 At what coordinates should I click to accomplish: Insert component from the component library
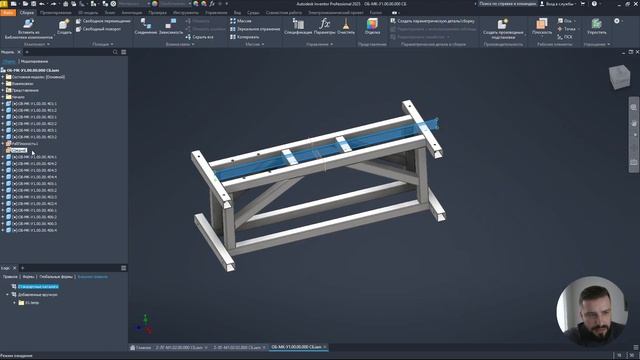pyautogui.click(x=29, y=29)
